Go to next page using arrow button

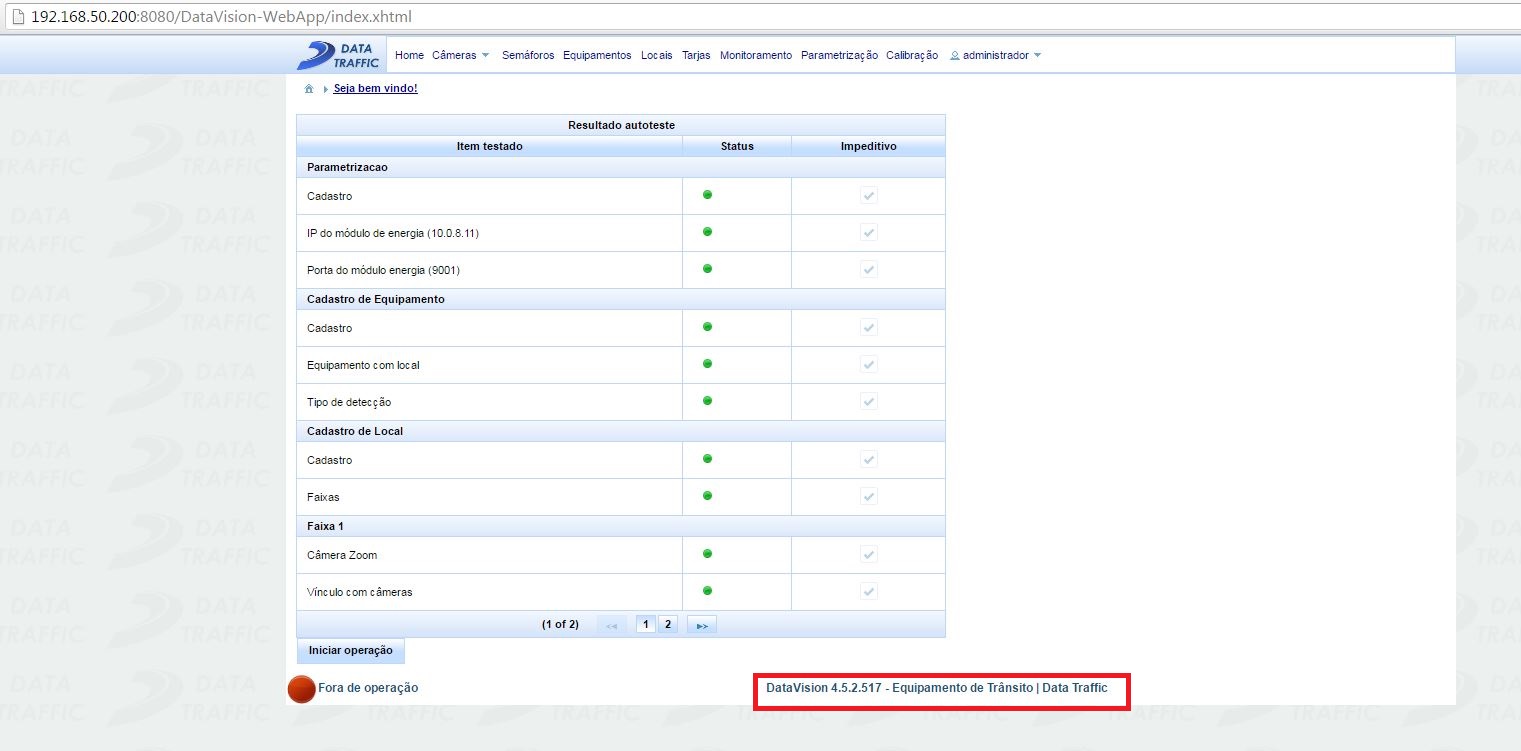coord(702,625)
